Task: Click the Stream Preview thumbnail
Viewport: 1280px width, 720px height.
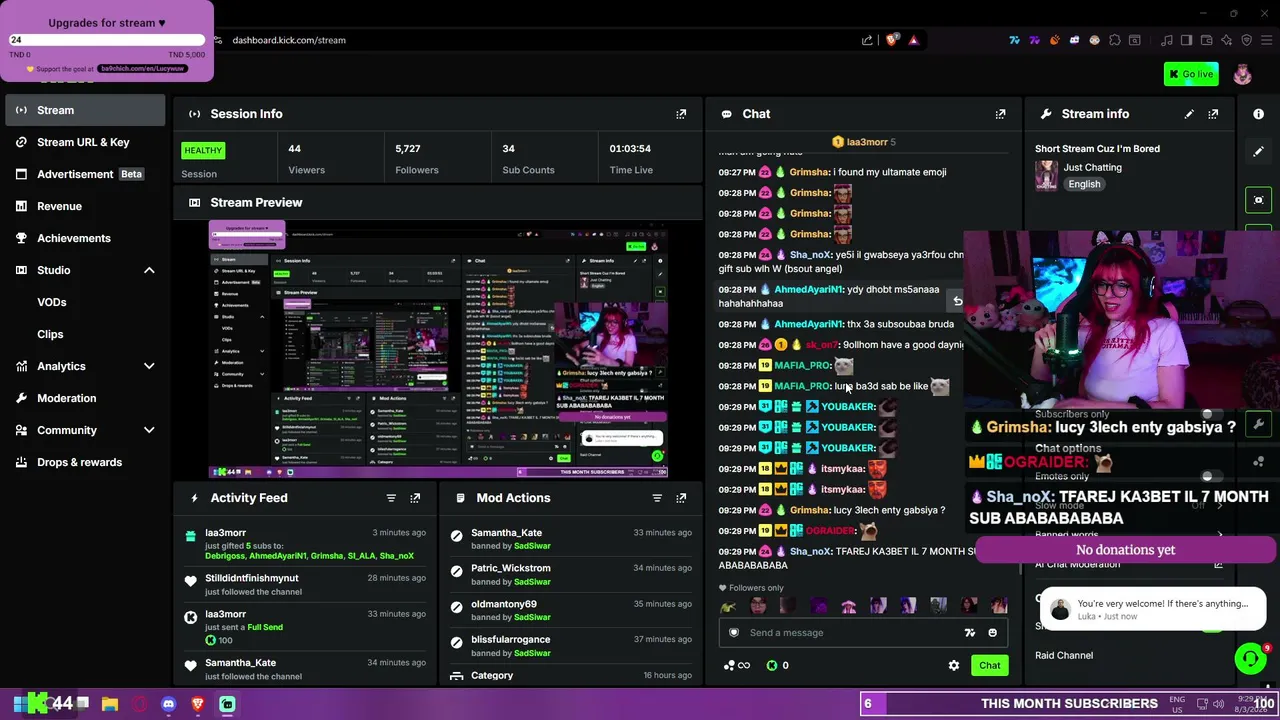Action: click(x=438, y=349)
